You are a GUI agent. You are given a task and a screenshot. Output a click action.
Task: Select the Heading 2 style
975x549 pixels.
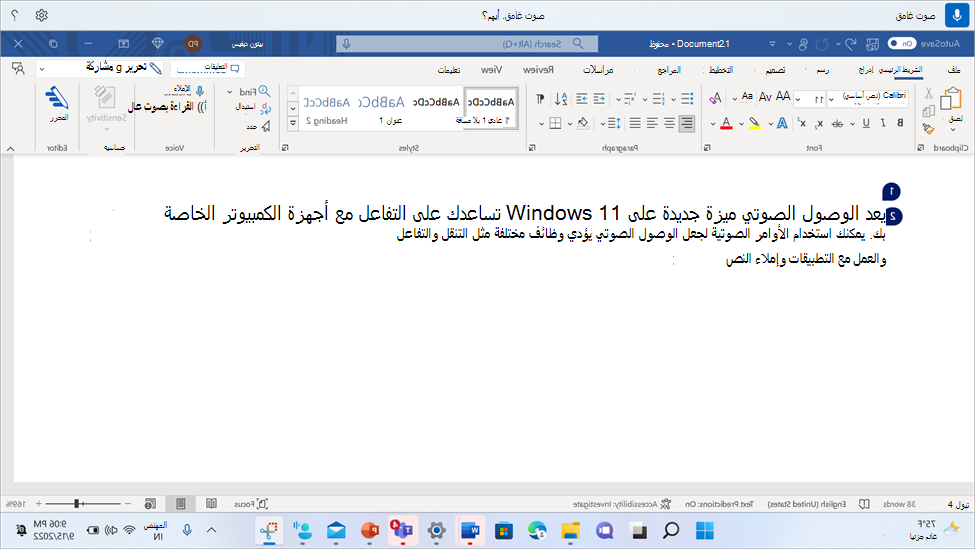coord(326,109)
